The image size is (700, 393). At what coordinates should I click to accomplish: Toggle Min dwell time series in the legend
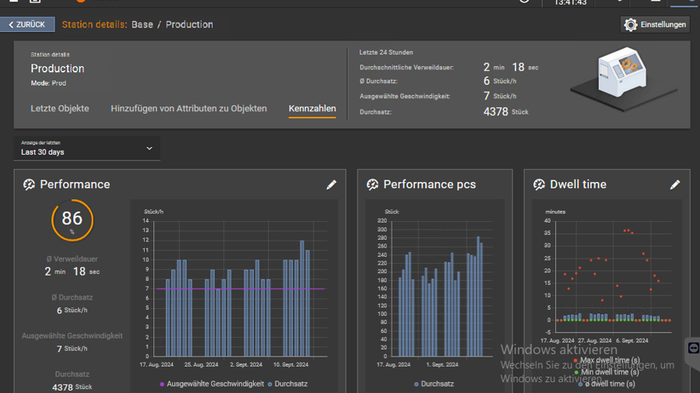point(606,372)
